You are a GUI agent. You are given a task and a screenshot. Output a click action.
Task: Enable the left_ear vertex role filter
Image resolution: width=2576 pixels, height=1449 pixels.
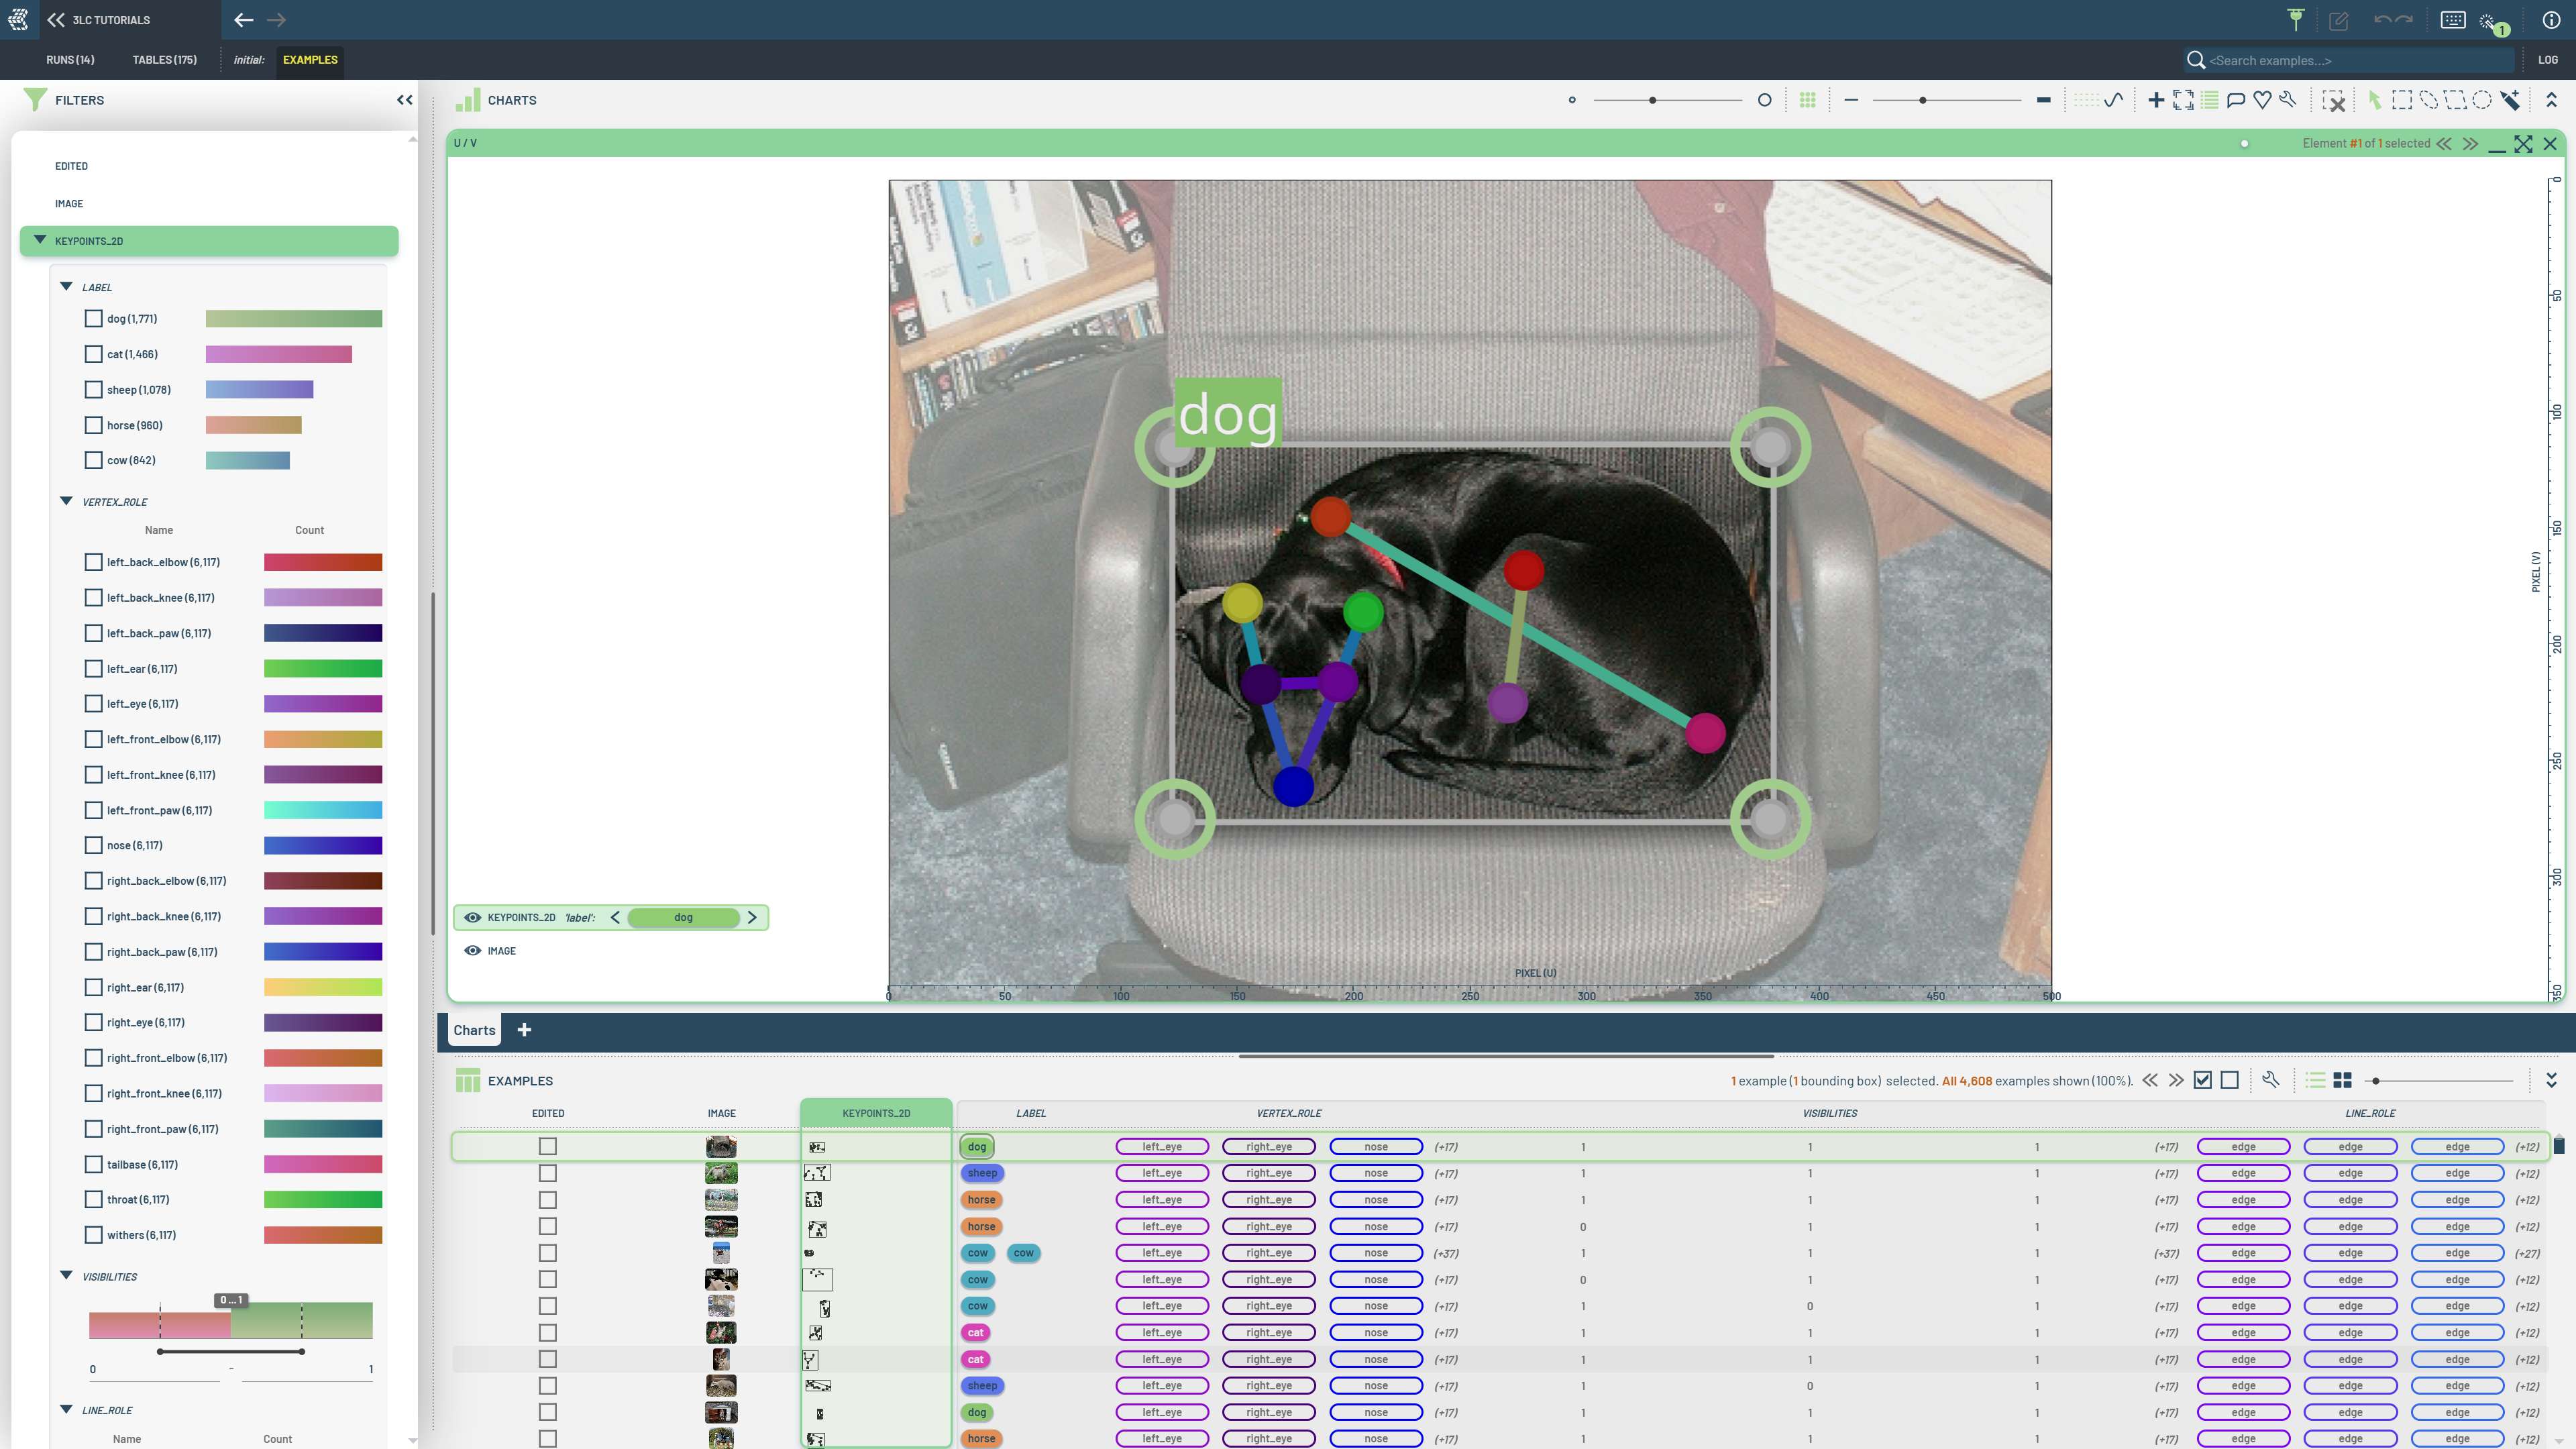93,669
